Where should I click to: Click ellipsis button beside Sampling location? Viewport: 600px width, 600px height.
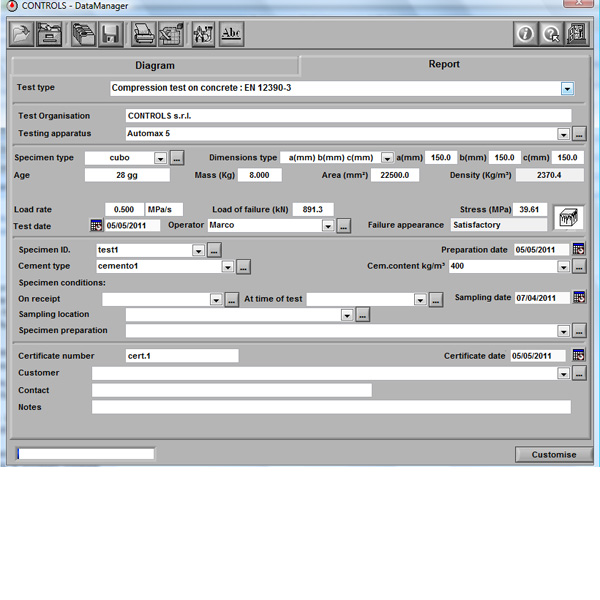(363, 315)
